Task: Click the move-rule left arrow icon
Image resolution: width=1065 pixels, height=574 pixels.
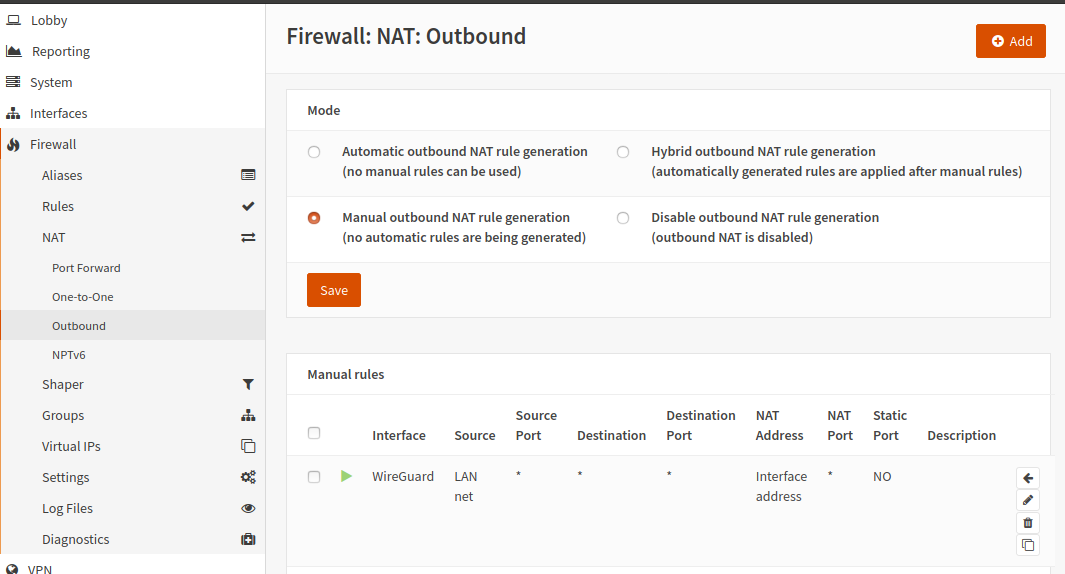Action: click(1028, 478)
